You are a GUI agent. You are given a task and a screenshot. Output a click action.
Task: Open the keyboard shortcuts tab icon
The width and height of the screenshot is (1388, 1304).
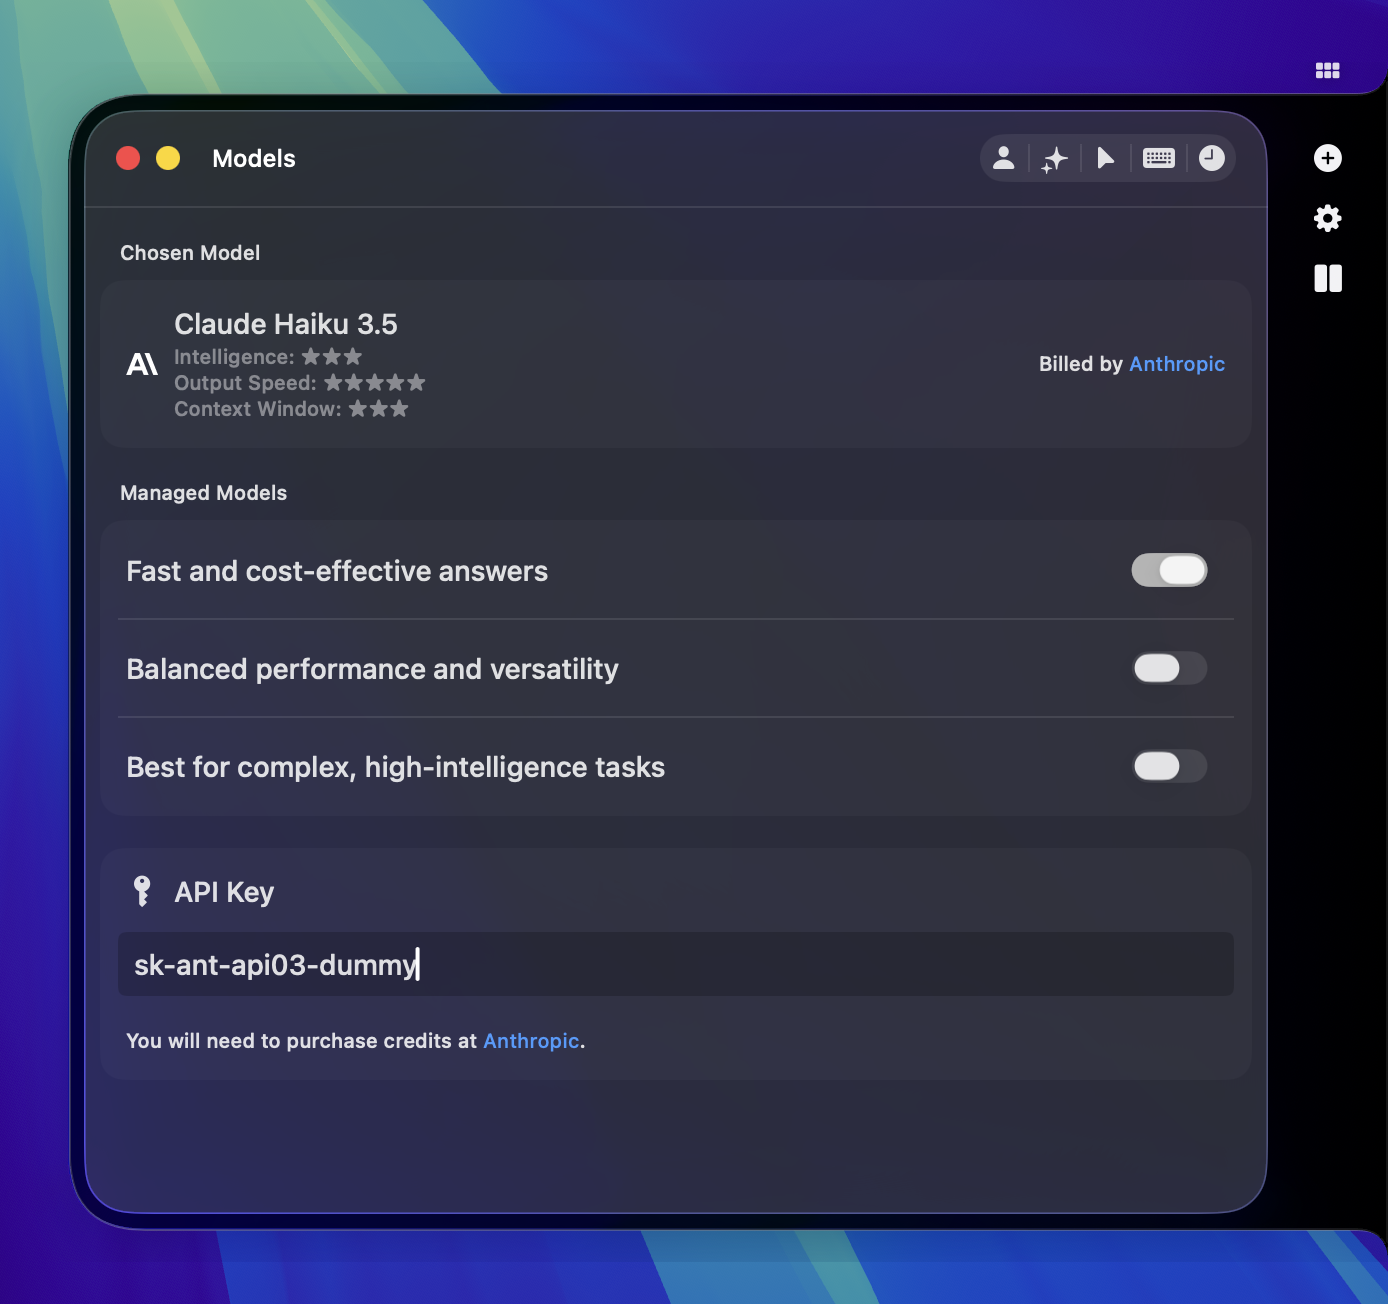(x=1159, y=158)
